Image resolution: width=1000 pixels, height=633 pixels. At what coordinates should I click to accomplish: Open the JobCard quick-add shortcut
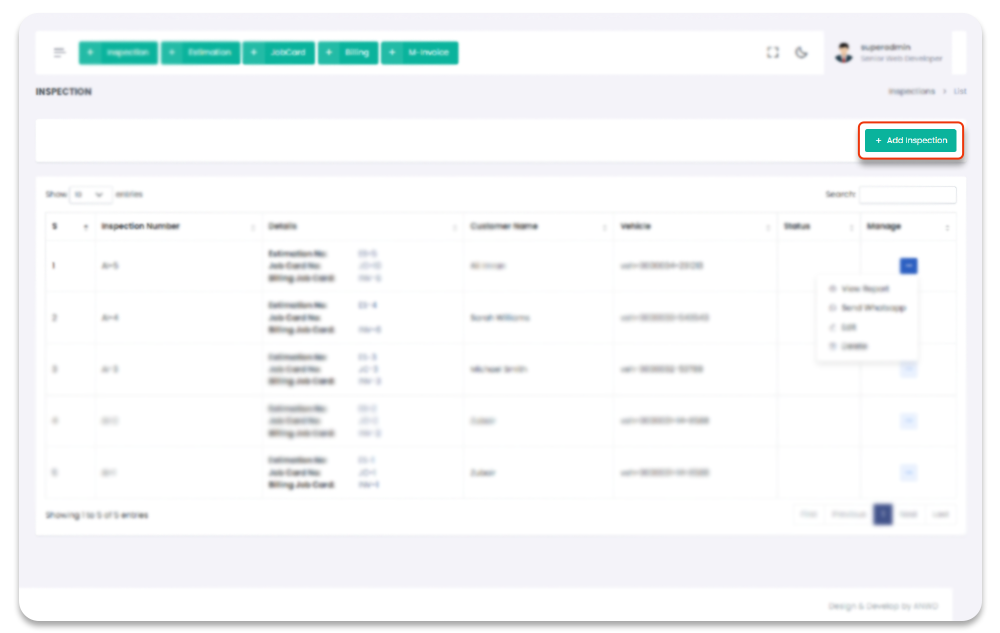point(279,53)
